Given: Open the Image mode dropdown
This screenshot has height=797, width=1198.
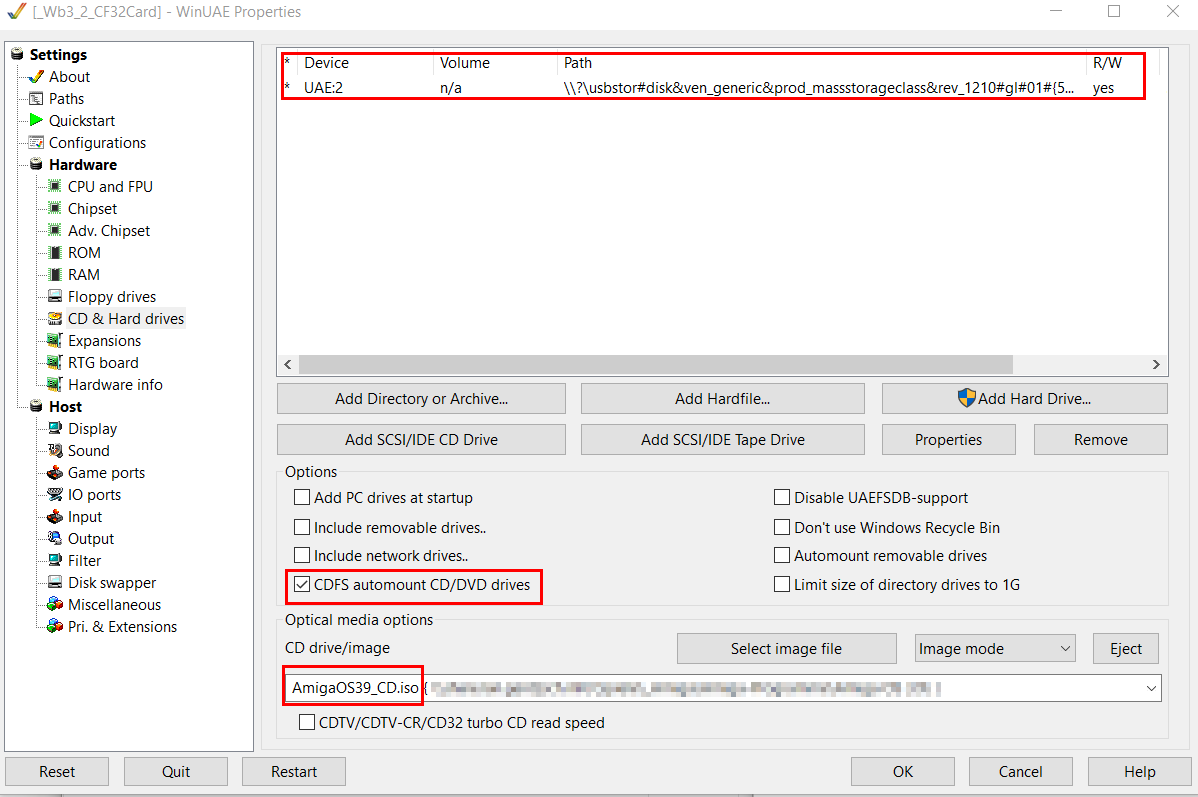Looking at the screenshot, I should pos(994,649).
